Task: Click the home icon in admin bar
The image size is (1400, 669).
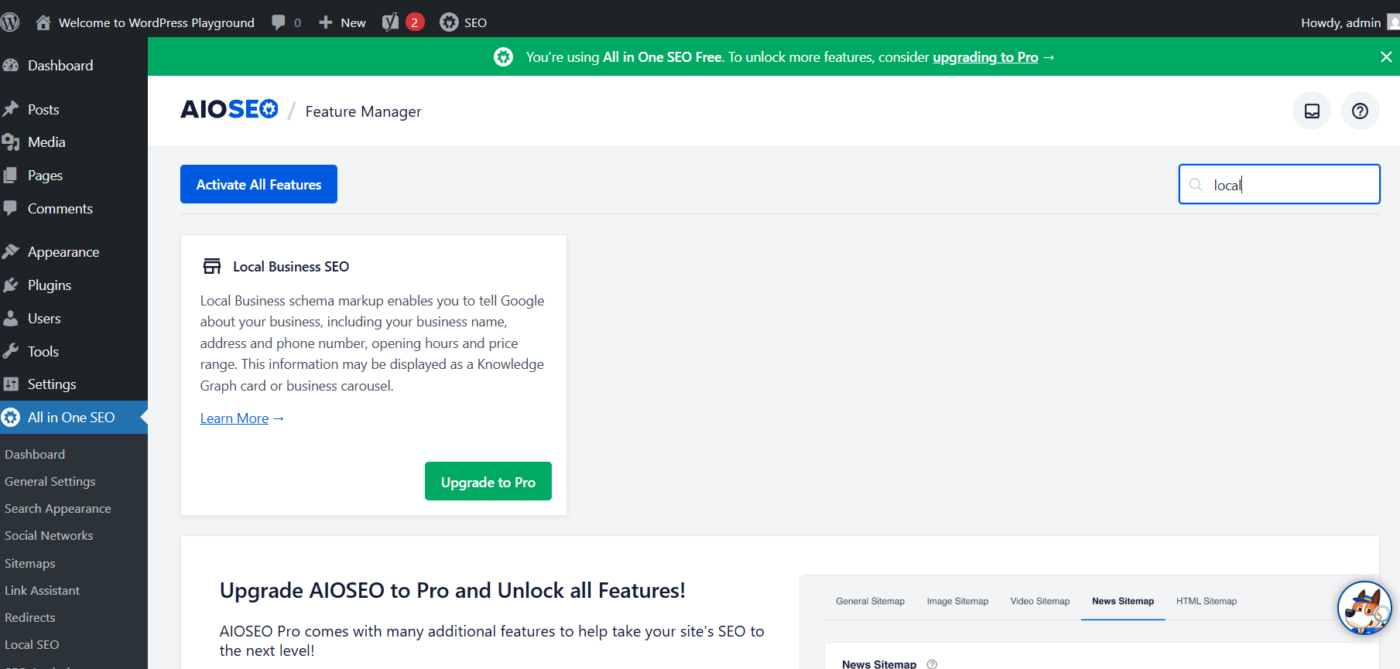Action: 43,22
